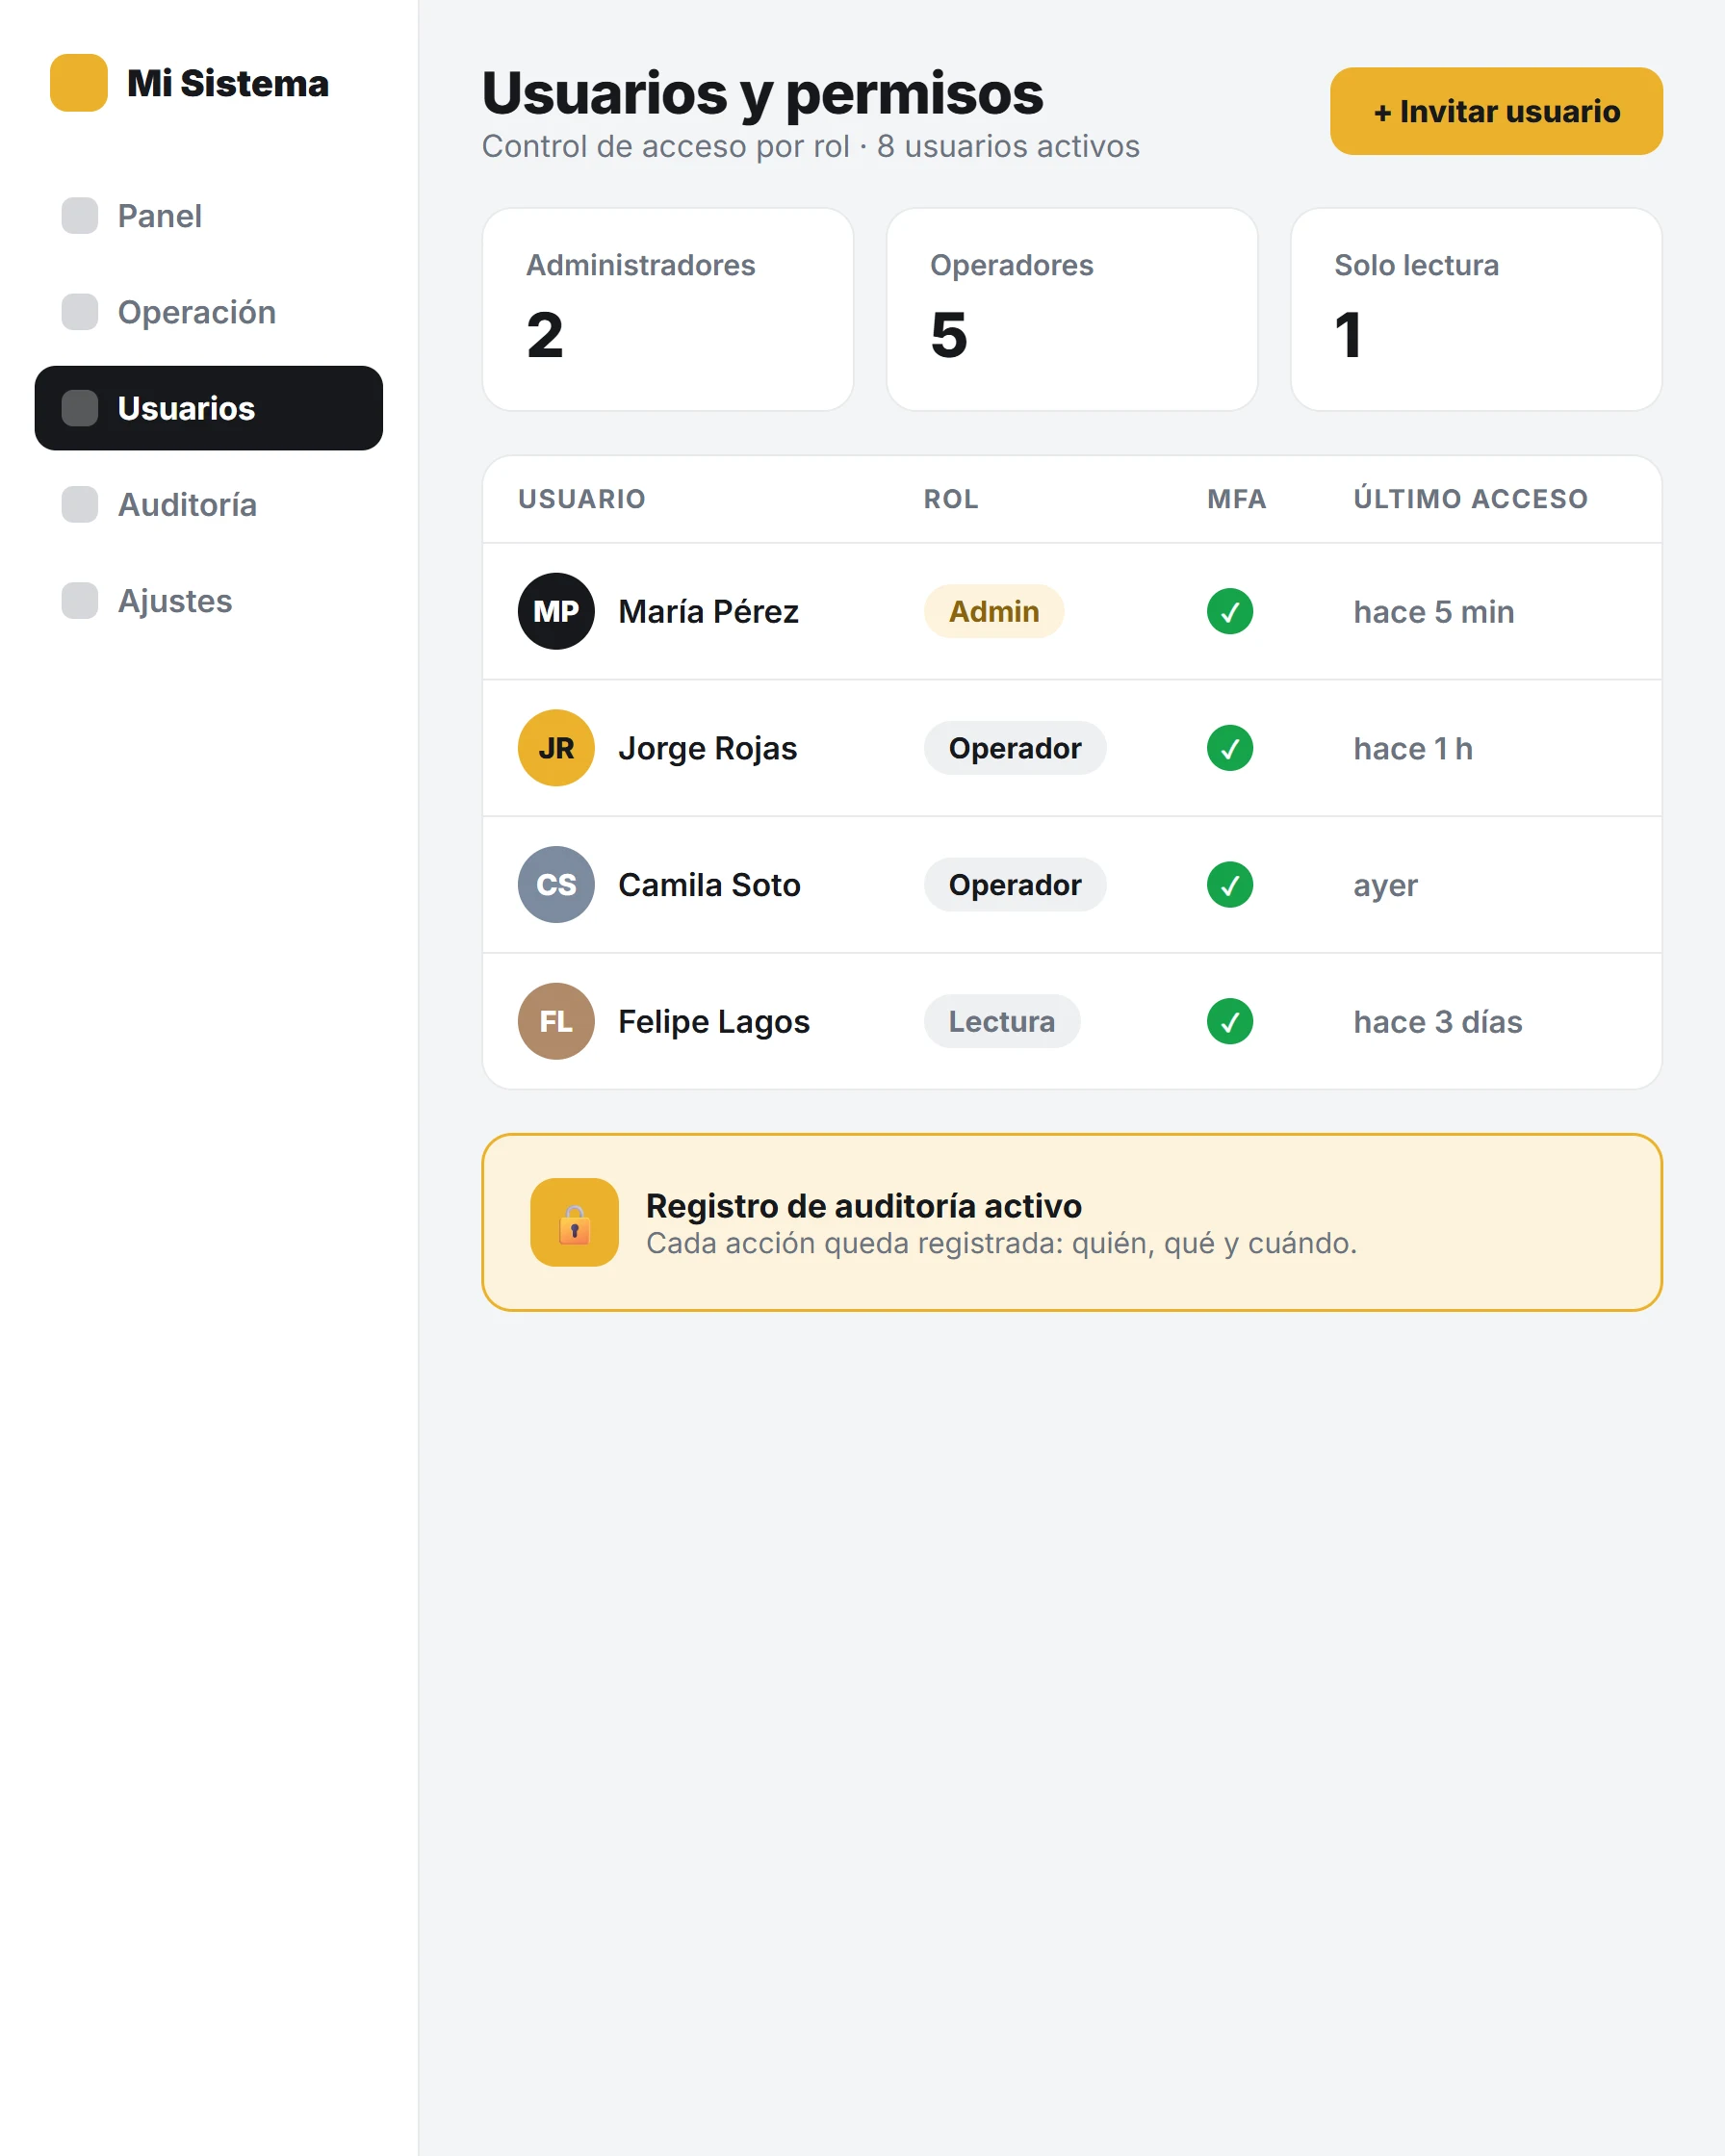
Task: Click Jorge Rojas's JR avatar
Action: (x=556, y=748)
